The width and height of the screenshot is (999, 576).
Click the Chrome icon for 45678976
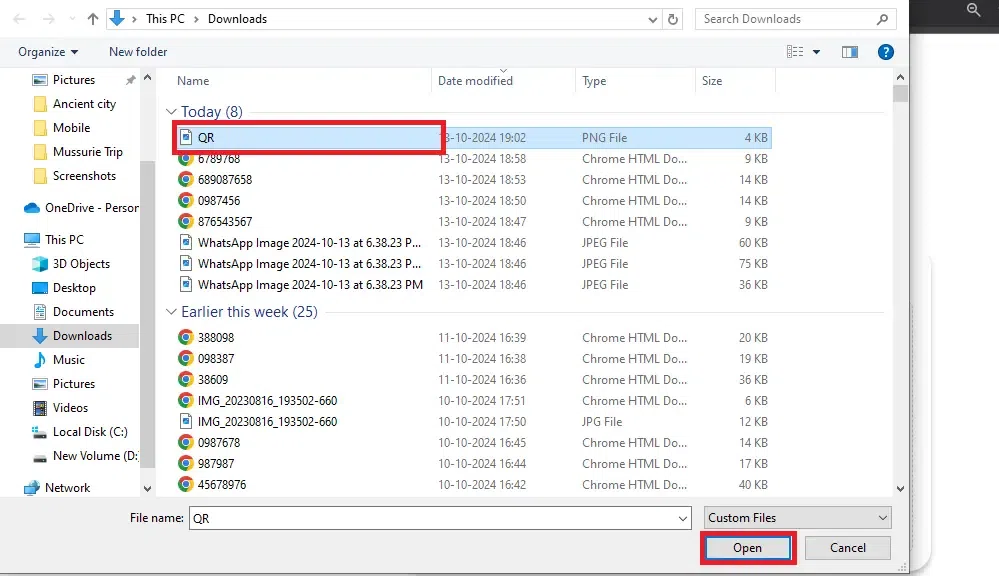click(x=185, y=485)
